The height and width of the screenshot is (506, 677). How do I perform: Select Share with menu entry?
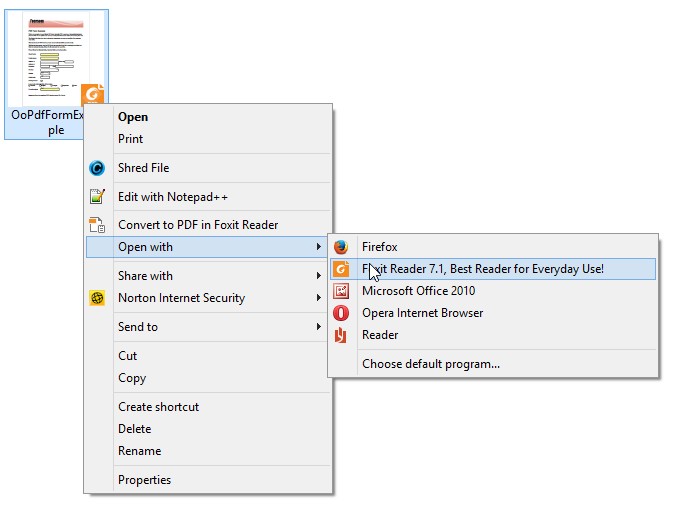click(209, 276)
